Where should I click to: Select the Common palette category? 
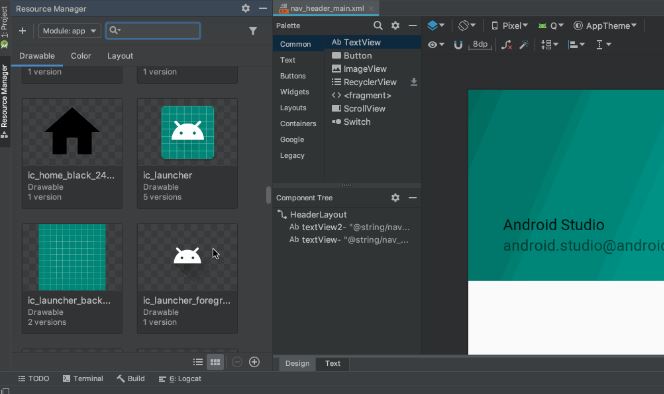tap(296, 44)
